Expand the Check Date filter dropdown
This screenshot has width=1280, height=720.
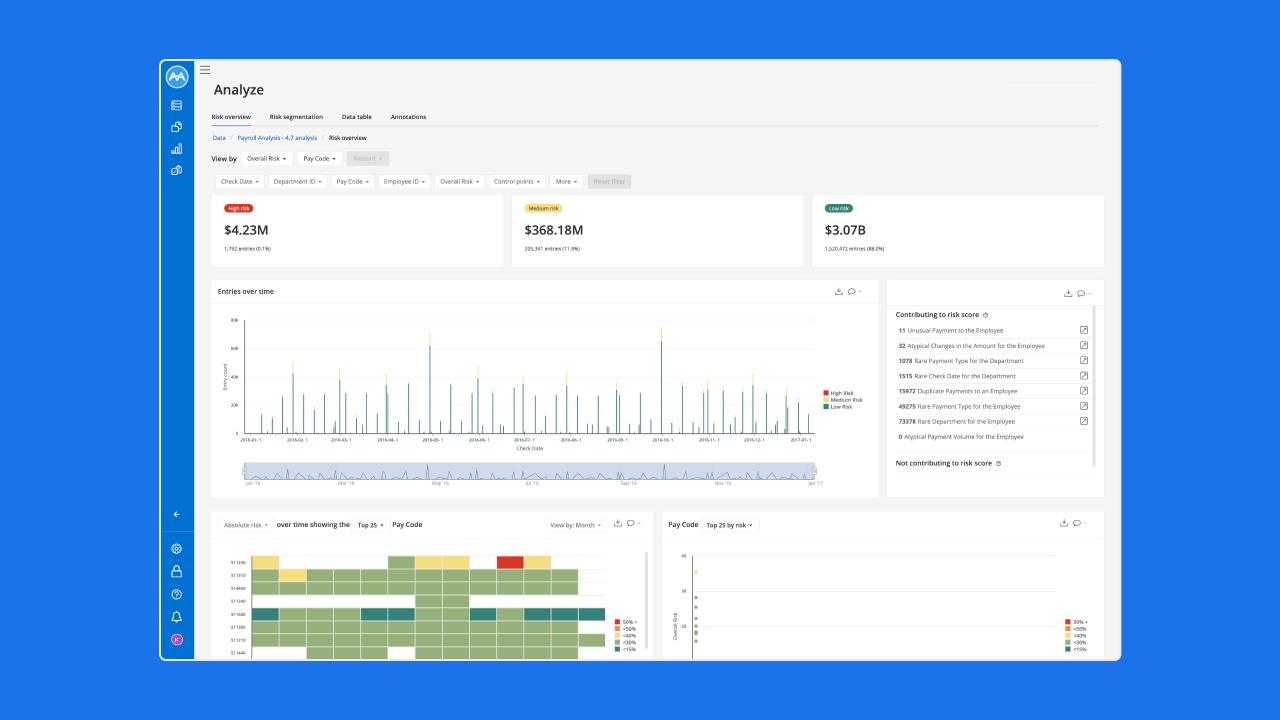click(x=240, y=182)
